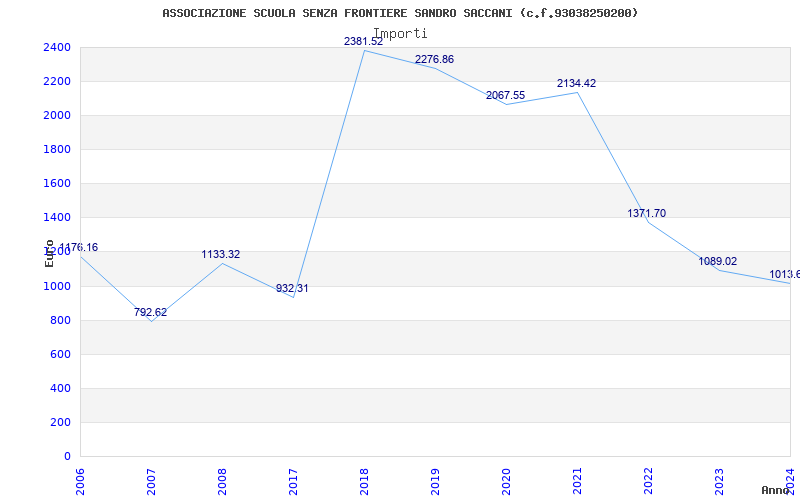Screen dimensions: 800x500
Task: Click the 2022 x-axis year label
Action: tap(648, 481)
